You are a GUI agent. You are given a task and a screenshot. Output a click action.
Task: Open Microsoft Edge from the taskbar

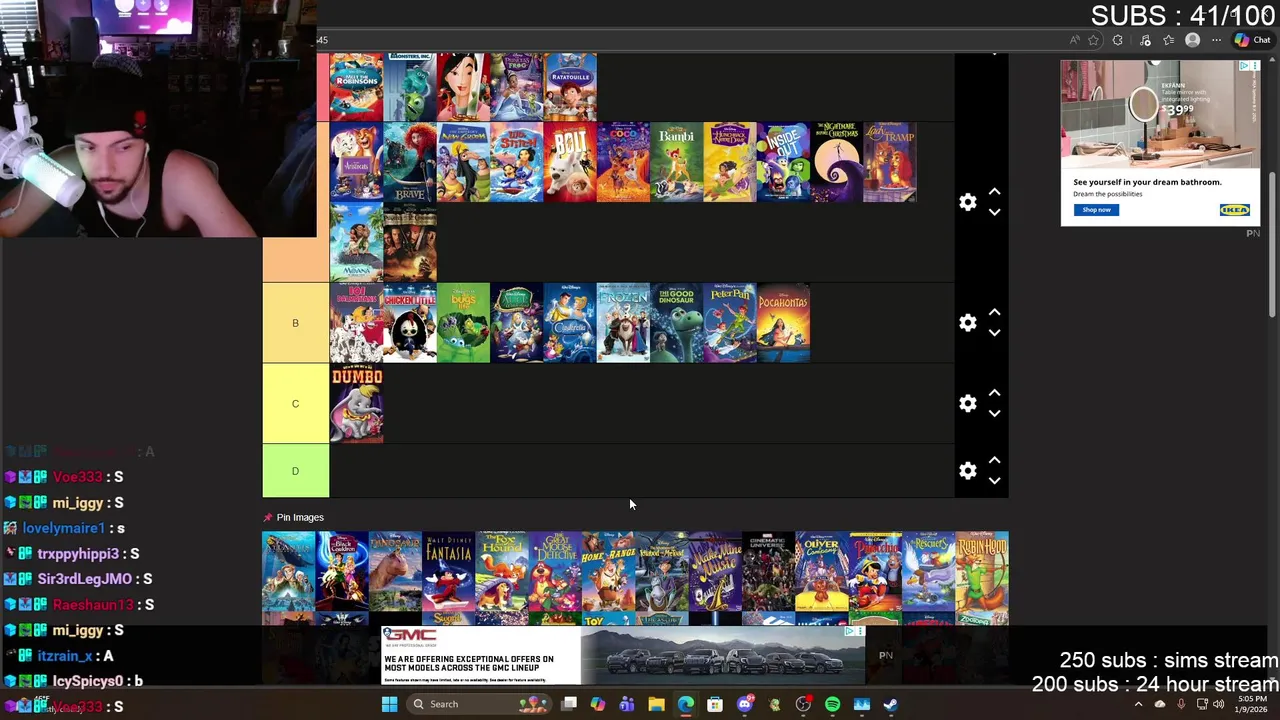[x=685, y=704]
